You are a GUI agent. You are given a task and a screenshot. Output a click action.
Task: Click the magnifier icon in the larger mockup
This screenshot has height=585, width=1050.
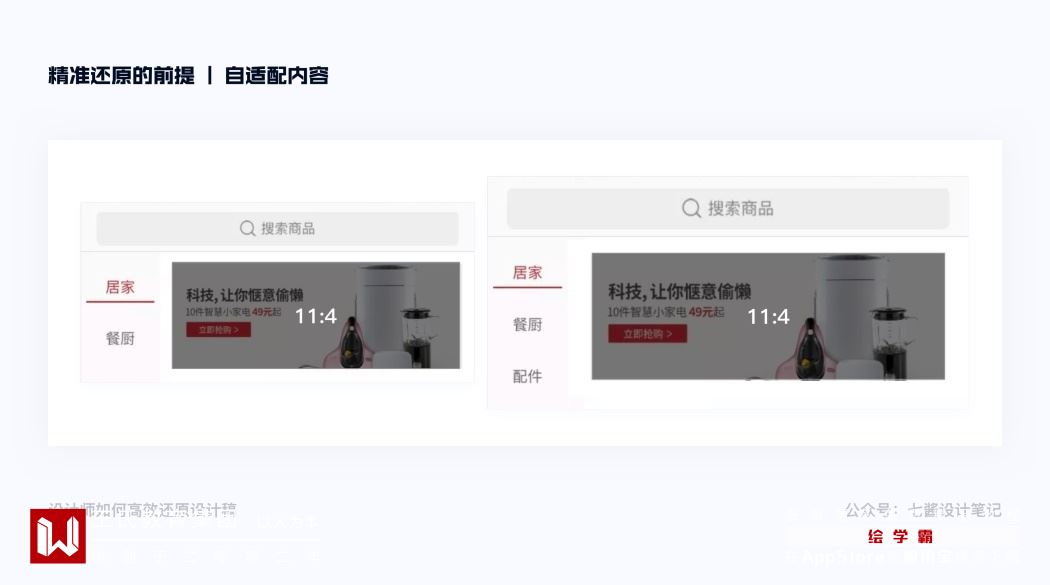[x=691, y=208]
